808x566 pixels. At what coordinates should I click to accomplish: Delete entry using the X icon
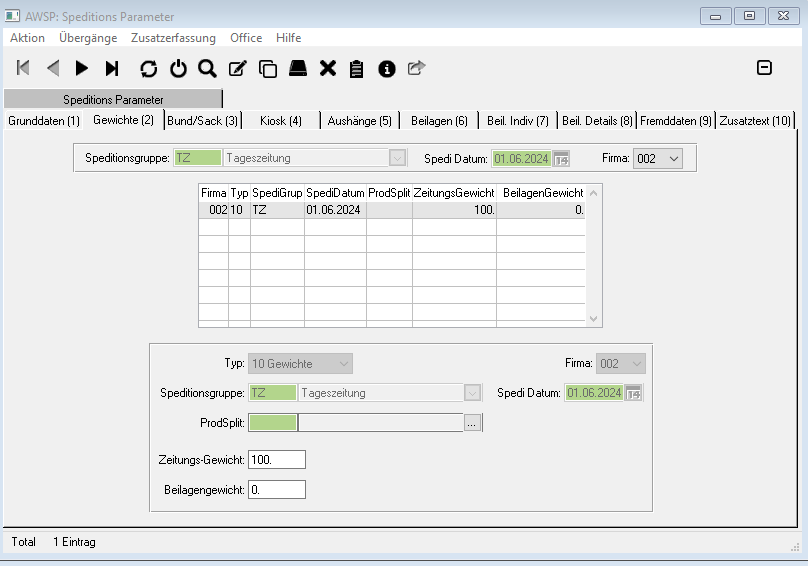tap(327, 68)
